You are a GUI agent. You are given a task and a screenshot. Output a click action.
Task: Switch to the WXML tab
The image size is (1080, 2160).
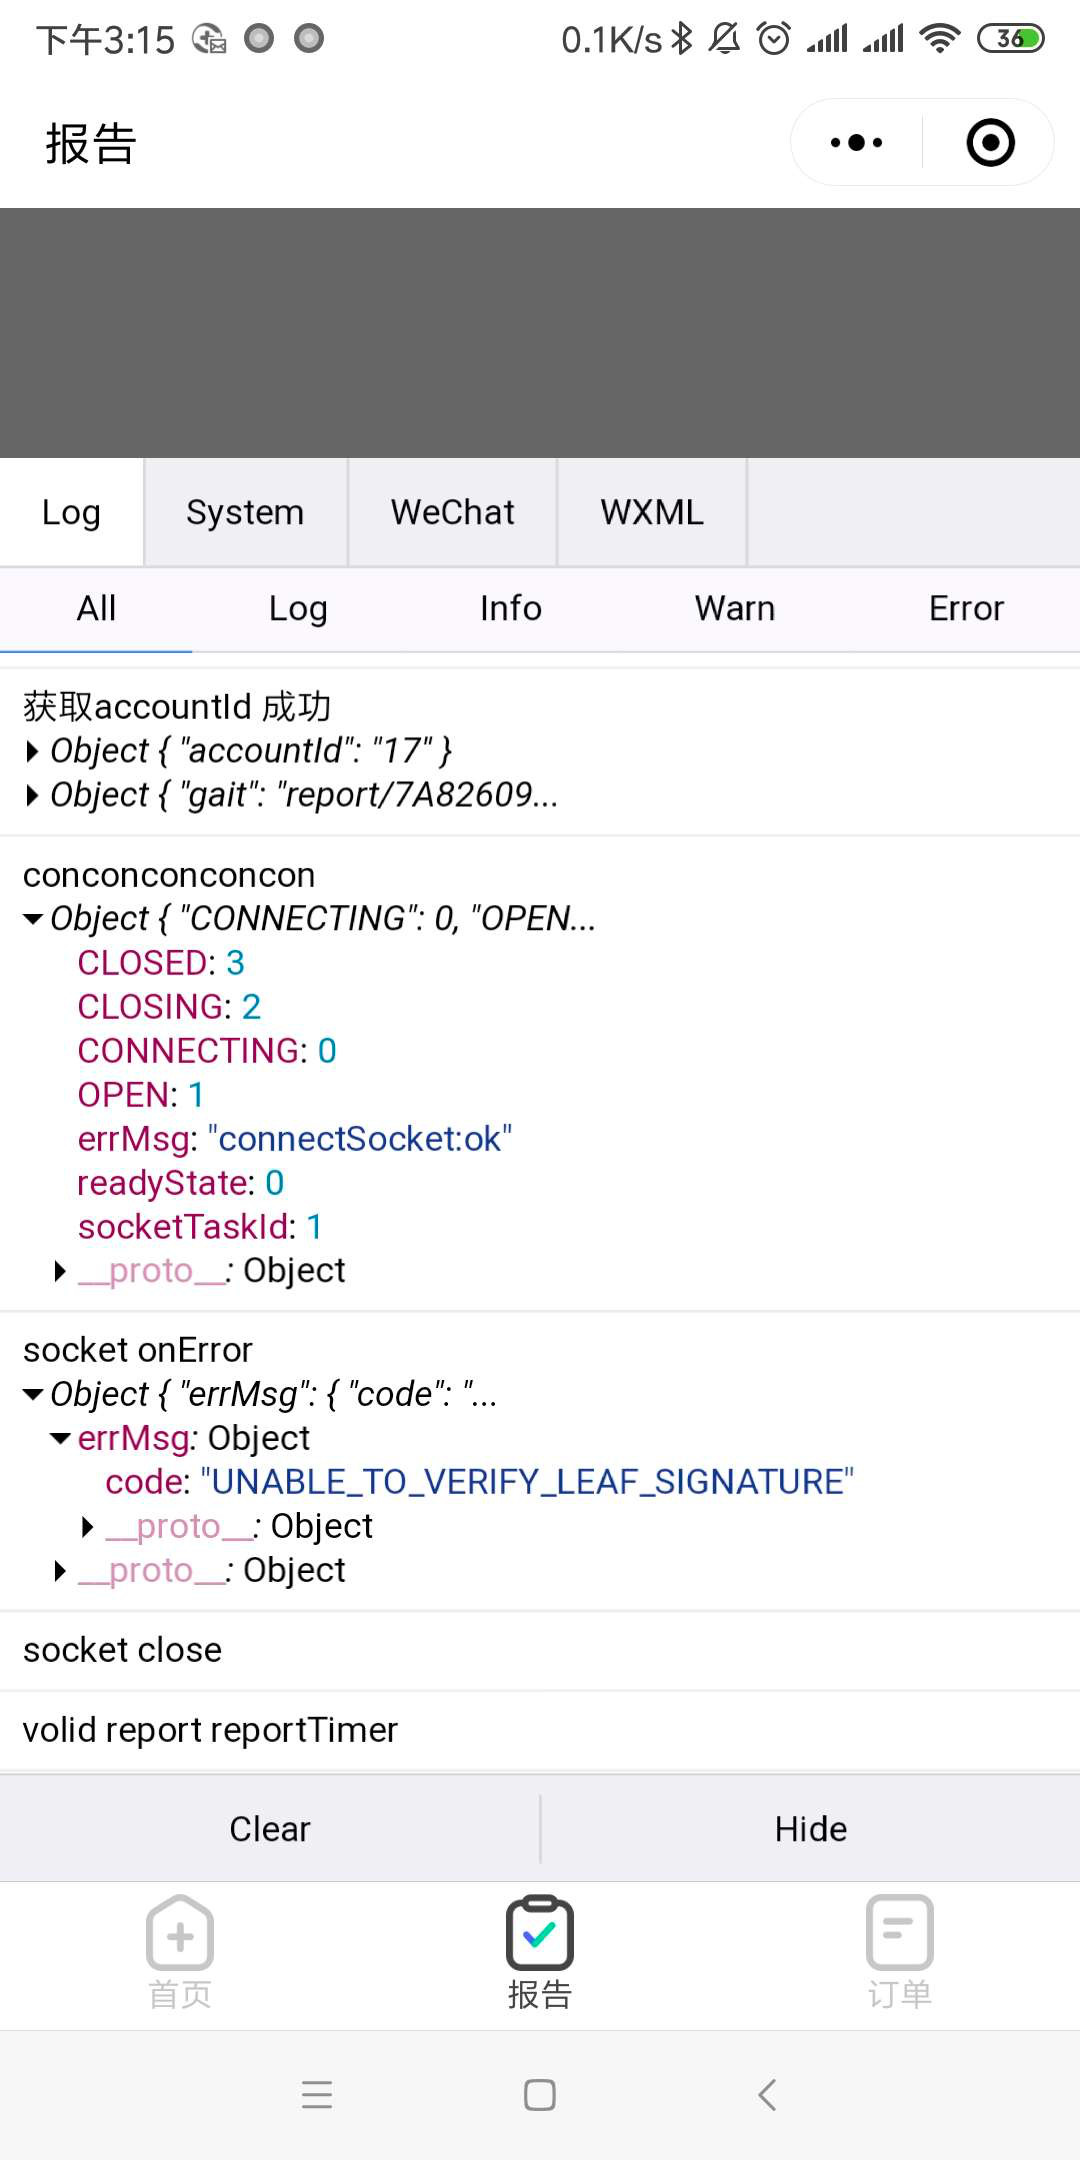point(652,512)
